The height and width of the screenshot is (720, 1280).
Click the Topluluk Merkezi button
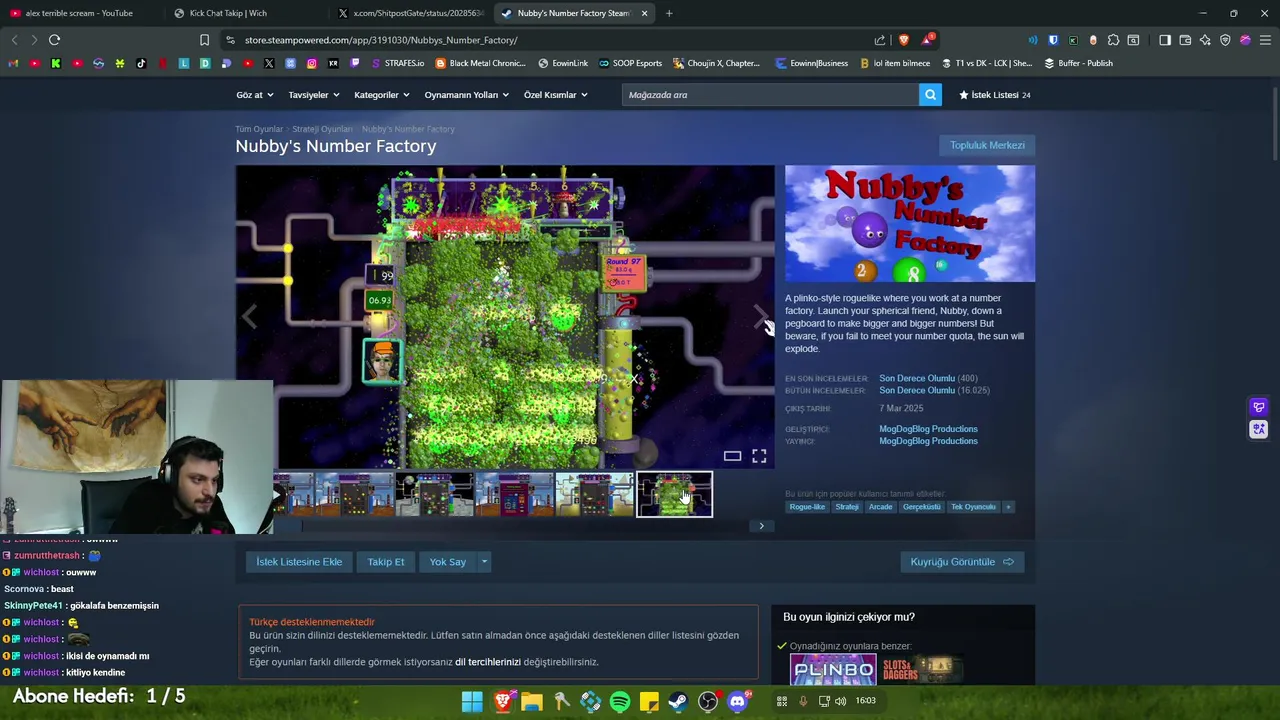tap(987, 145)
